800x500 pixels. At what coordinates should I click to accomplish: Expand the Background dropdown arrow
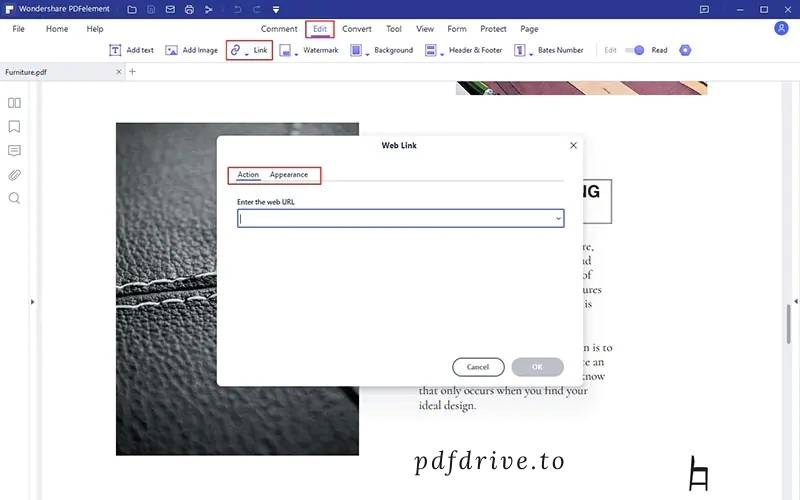tap(367, 54)
